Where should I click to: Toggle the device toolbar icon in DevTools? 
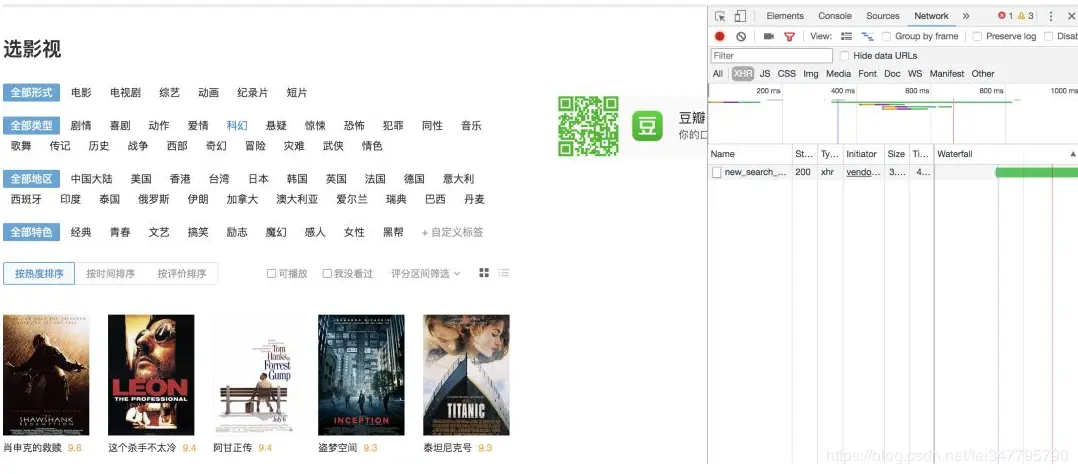tap(740, 16)
